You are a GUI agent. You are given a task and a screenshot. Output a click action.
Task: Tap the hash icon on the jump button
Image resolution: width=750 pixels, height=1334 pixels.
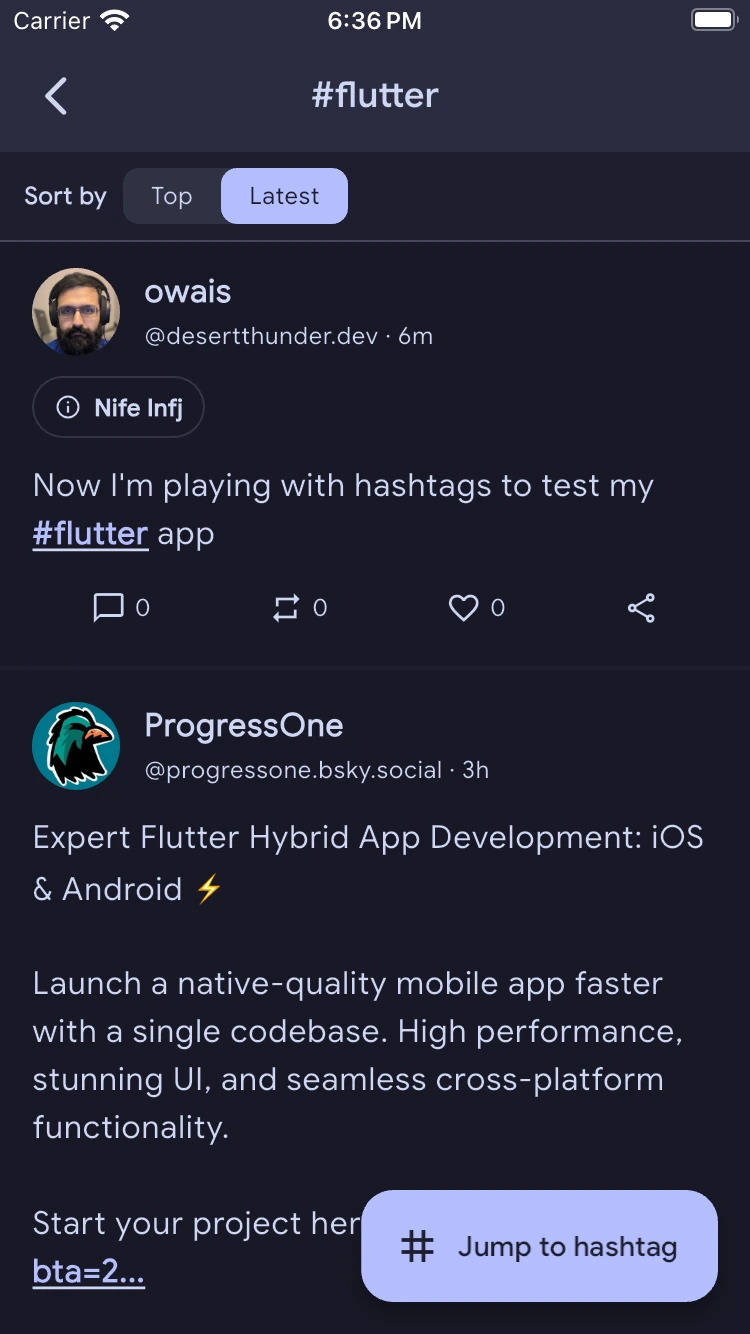tap(417, 1246)
